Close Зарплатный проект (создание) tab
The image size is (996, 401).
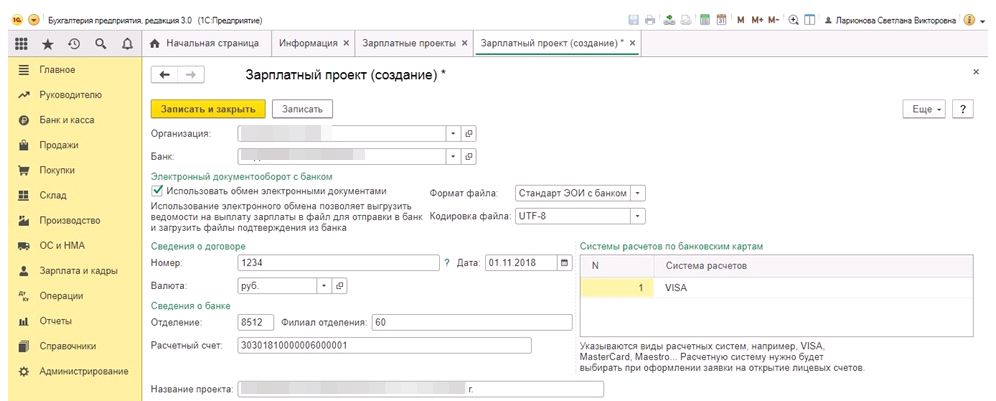[x=632, y=43]
